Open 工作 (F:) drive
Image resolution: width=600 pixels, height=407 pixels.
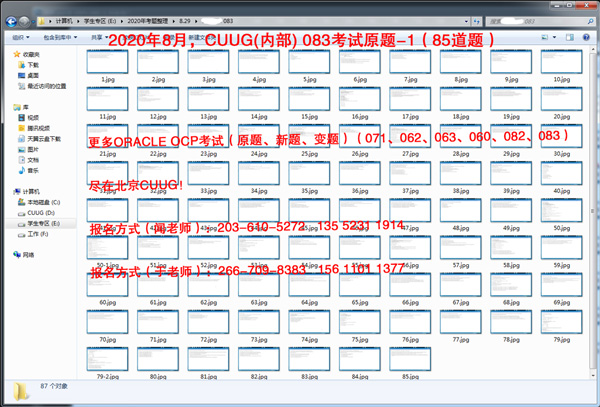[x=33, y=234]
